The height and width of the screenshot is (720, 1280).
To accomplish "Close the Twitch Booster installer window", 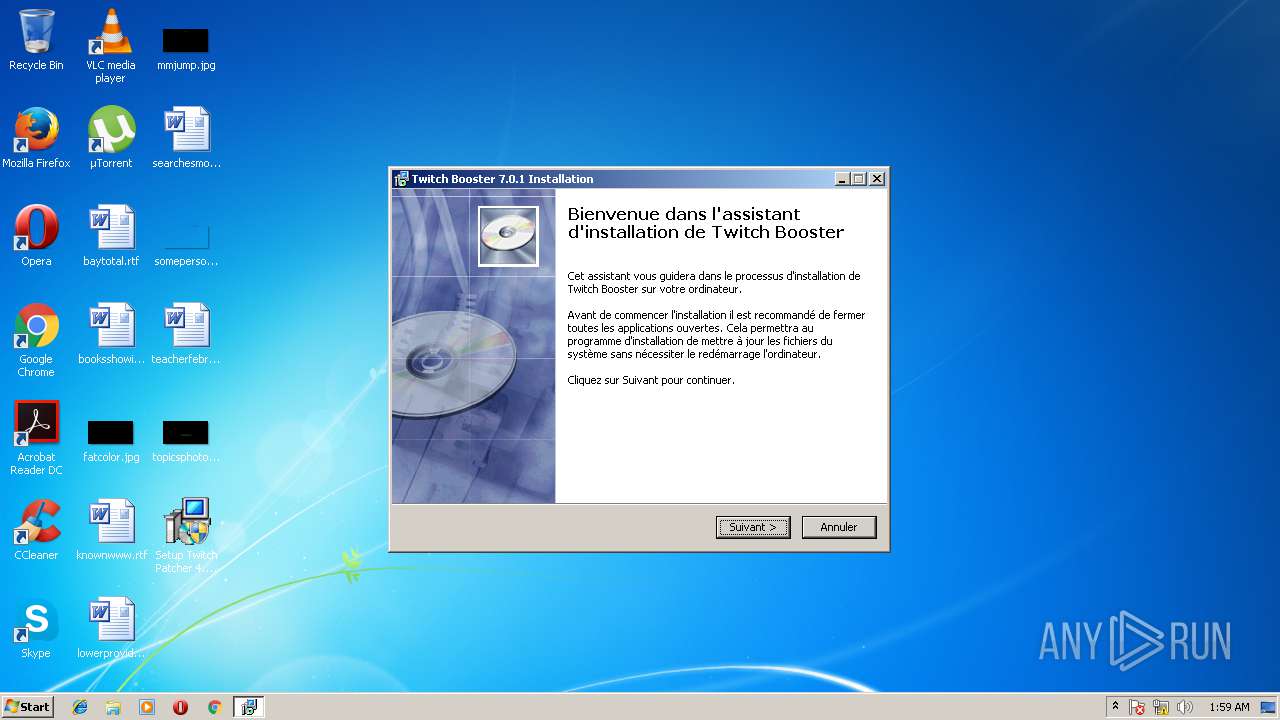I will (877, 179).
